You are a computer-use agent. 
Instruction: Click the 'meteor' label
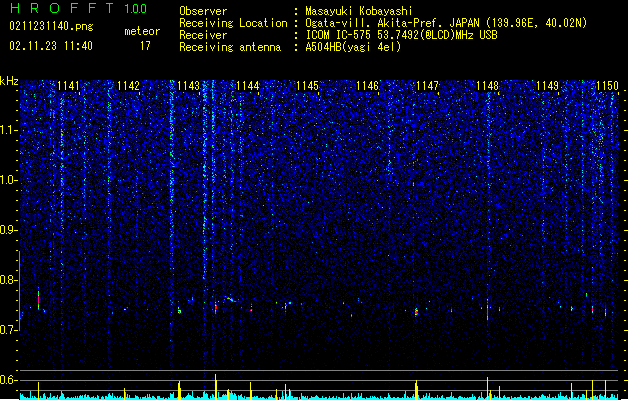(142, 31)
